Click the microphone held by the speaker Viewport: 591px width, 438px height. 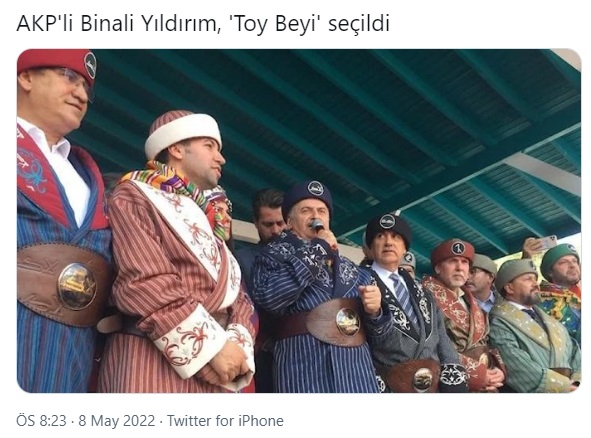pos(317,225)
